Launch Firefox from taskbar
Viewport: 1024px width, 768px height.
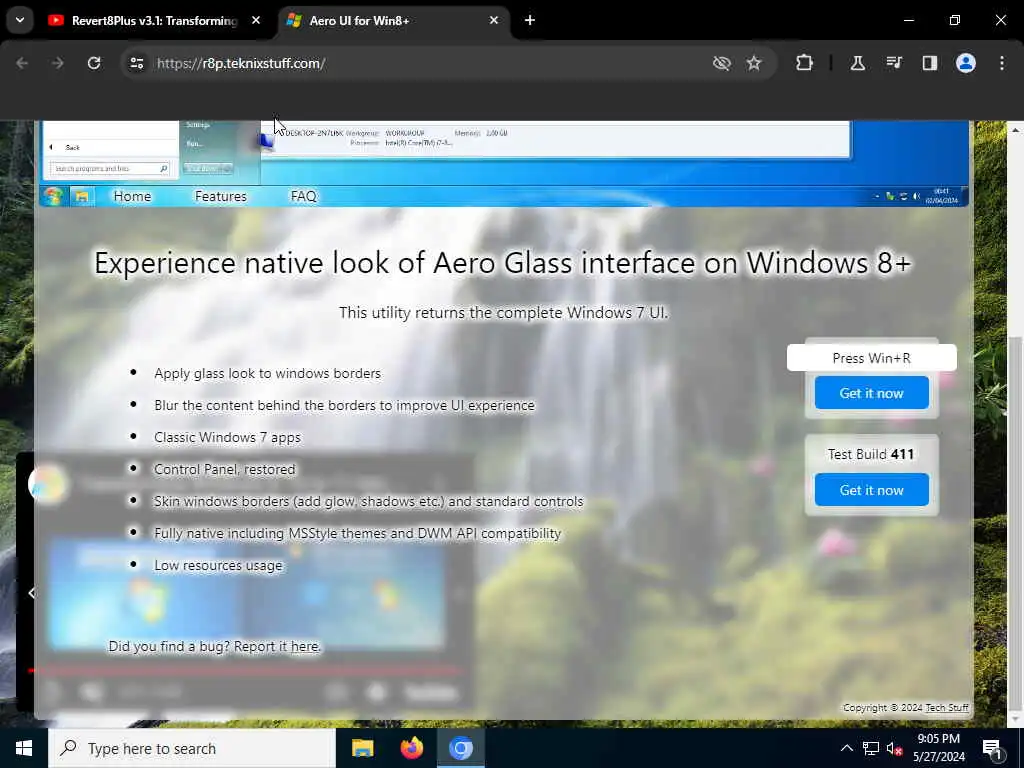click(411, 748)
